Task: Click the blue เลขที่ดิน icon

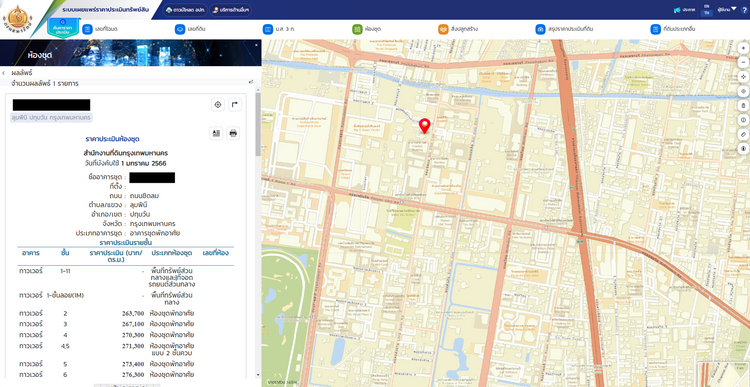Action: 180,29
